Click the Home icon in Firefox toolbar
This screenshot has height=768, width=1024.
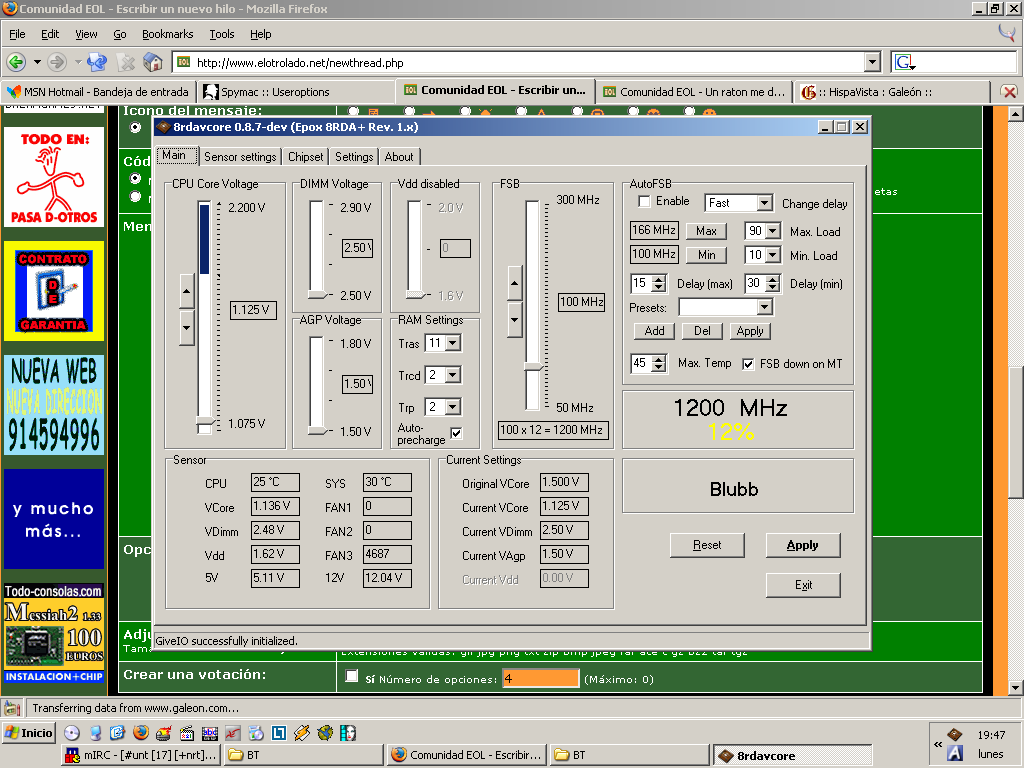pos(153,62)
